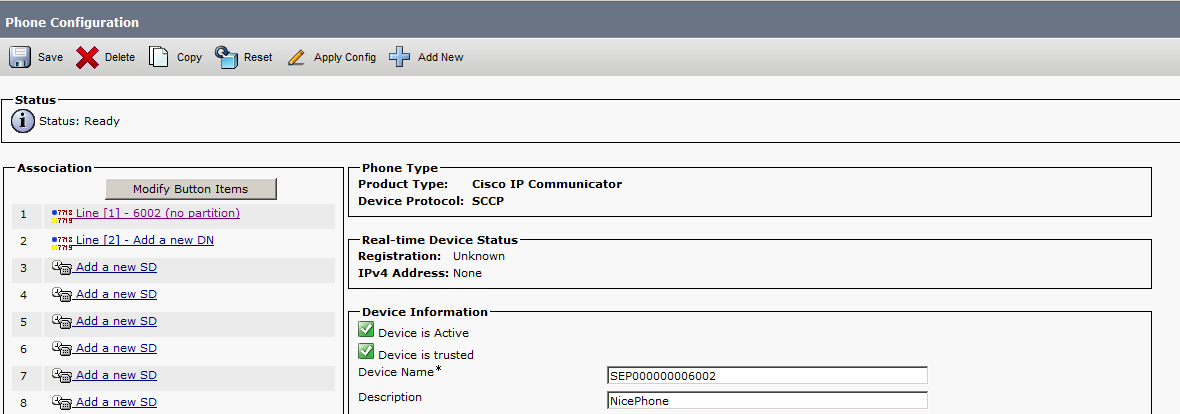This screenshot has height=414, width=1180.
Task: Open Line [1] - 6002 (no partition) link
Action: (158, 213)
